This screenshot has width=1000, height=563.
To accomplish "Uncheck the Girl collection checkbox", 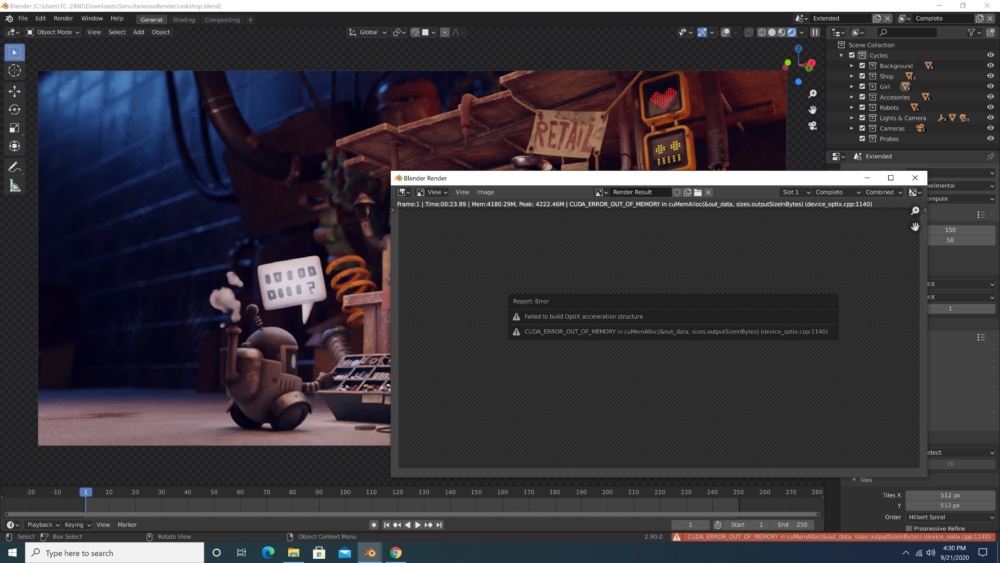I will 862,86.
